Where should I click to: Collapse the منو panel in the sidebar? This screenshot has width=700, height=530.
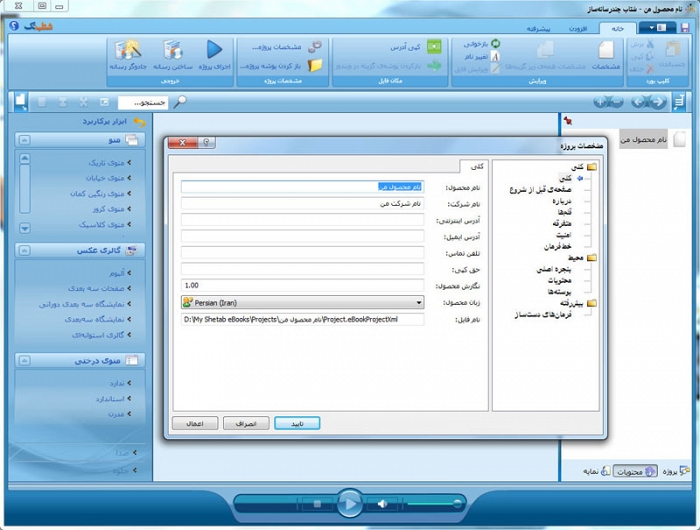[x=23, y=141]
